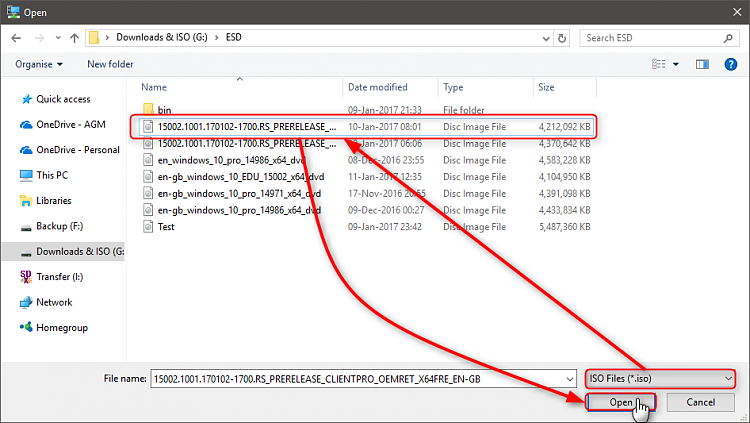This screenshot has height=423, width=750.
Task: Open the ISO Files (*.iso) filter dropdown
Action: pos(660,378)
